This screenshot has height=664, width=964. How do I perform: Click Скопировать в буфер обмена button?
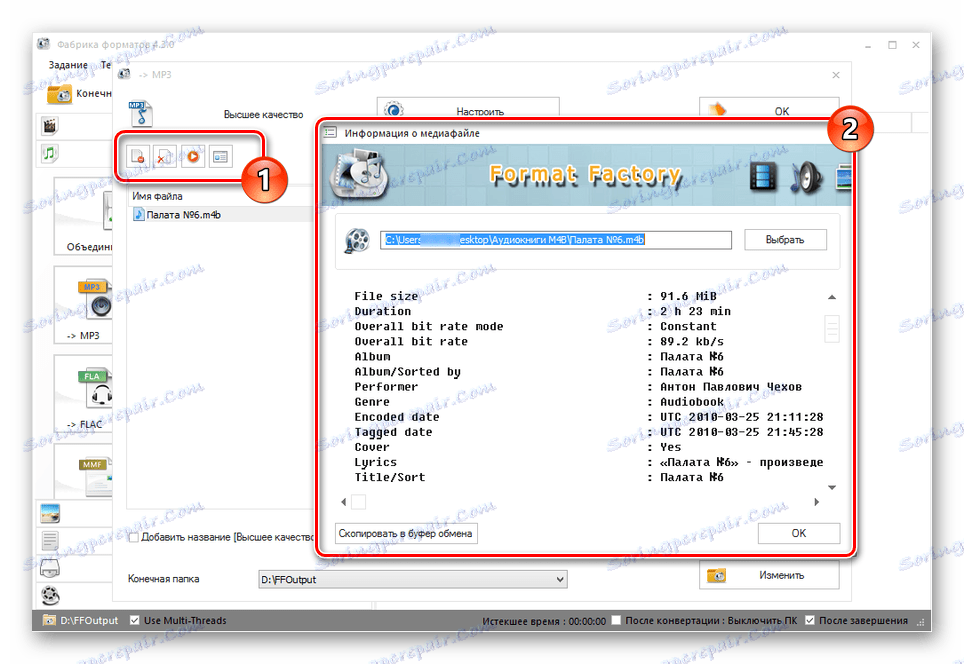click(x=406, y=533)
